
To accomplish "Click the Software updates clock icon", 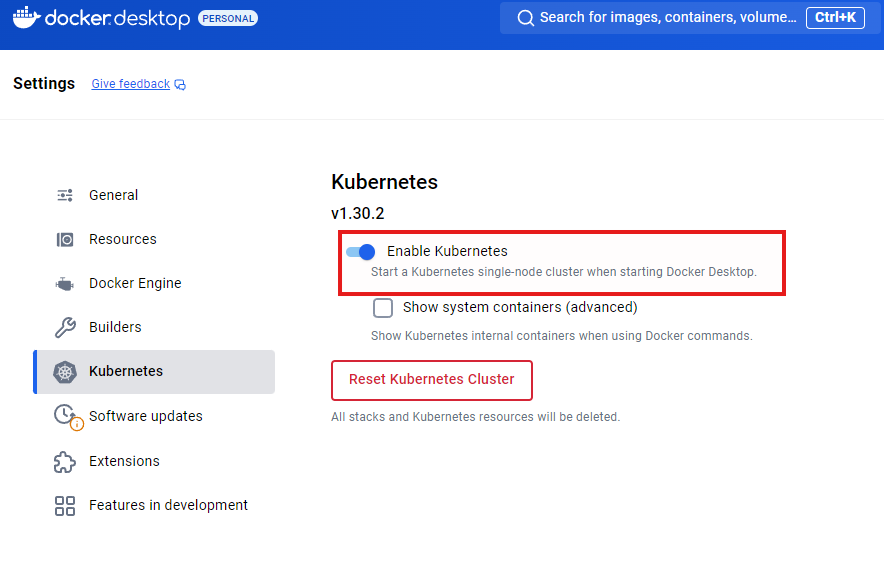I will coord(64,414).
